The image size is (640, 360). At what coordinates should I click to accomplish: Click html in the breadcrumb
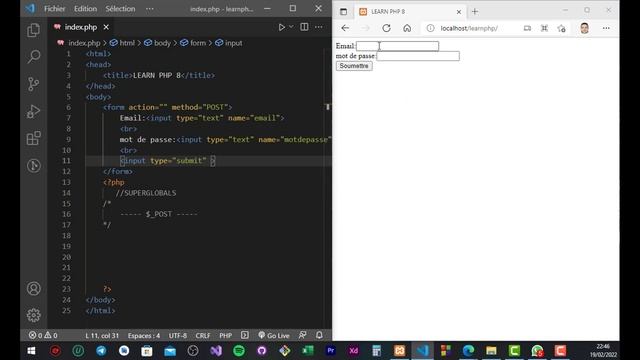127,43
